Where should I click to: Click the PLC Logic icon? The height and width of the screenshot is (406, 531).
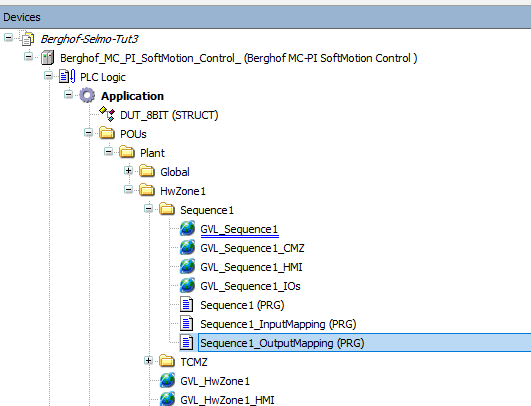pyautogui.click(x=67, y=77)
